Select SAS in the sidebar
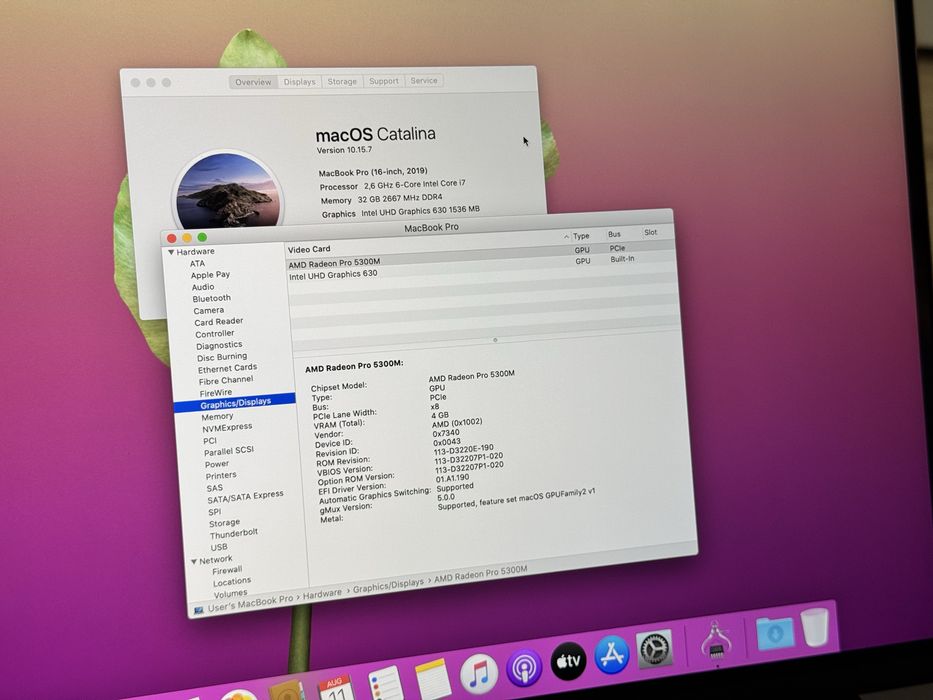The height and width of the screenshot is (700, 933). 215,488
